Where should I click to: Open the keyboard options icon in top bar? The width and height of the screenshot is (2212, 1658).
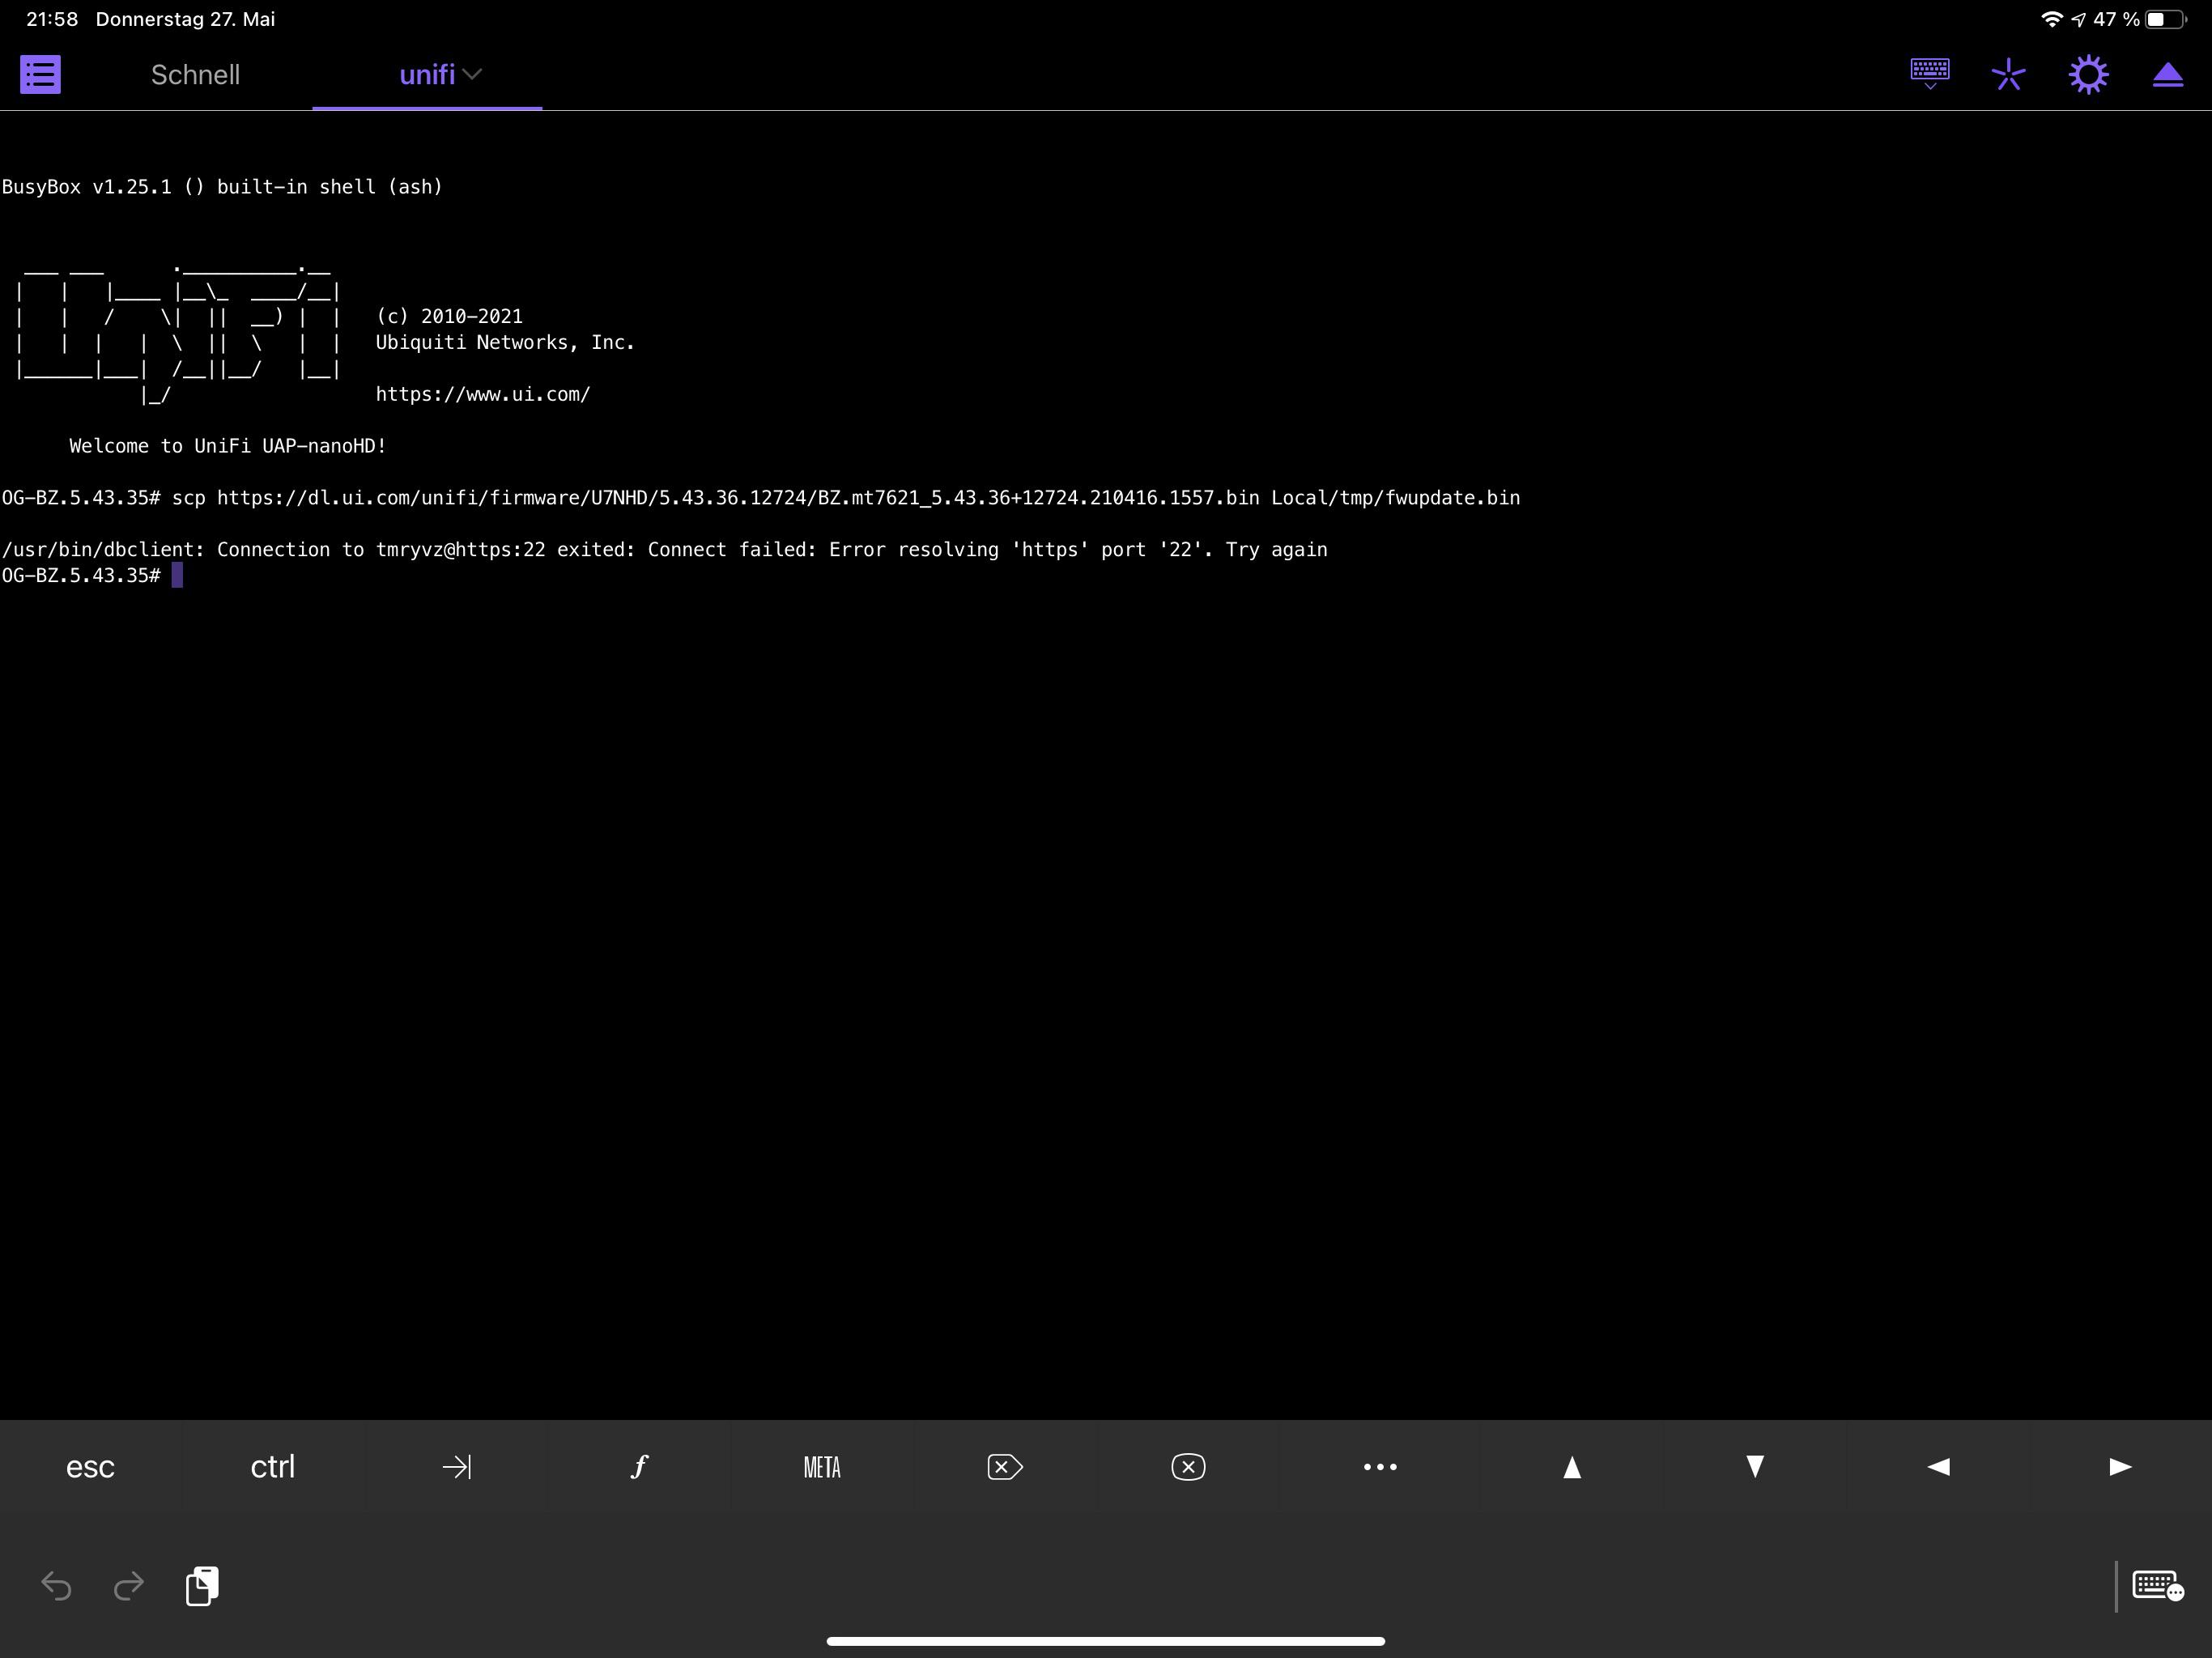pyautogui.click(x=1929, y=74)
